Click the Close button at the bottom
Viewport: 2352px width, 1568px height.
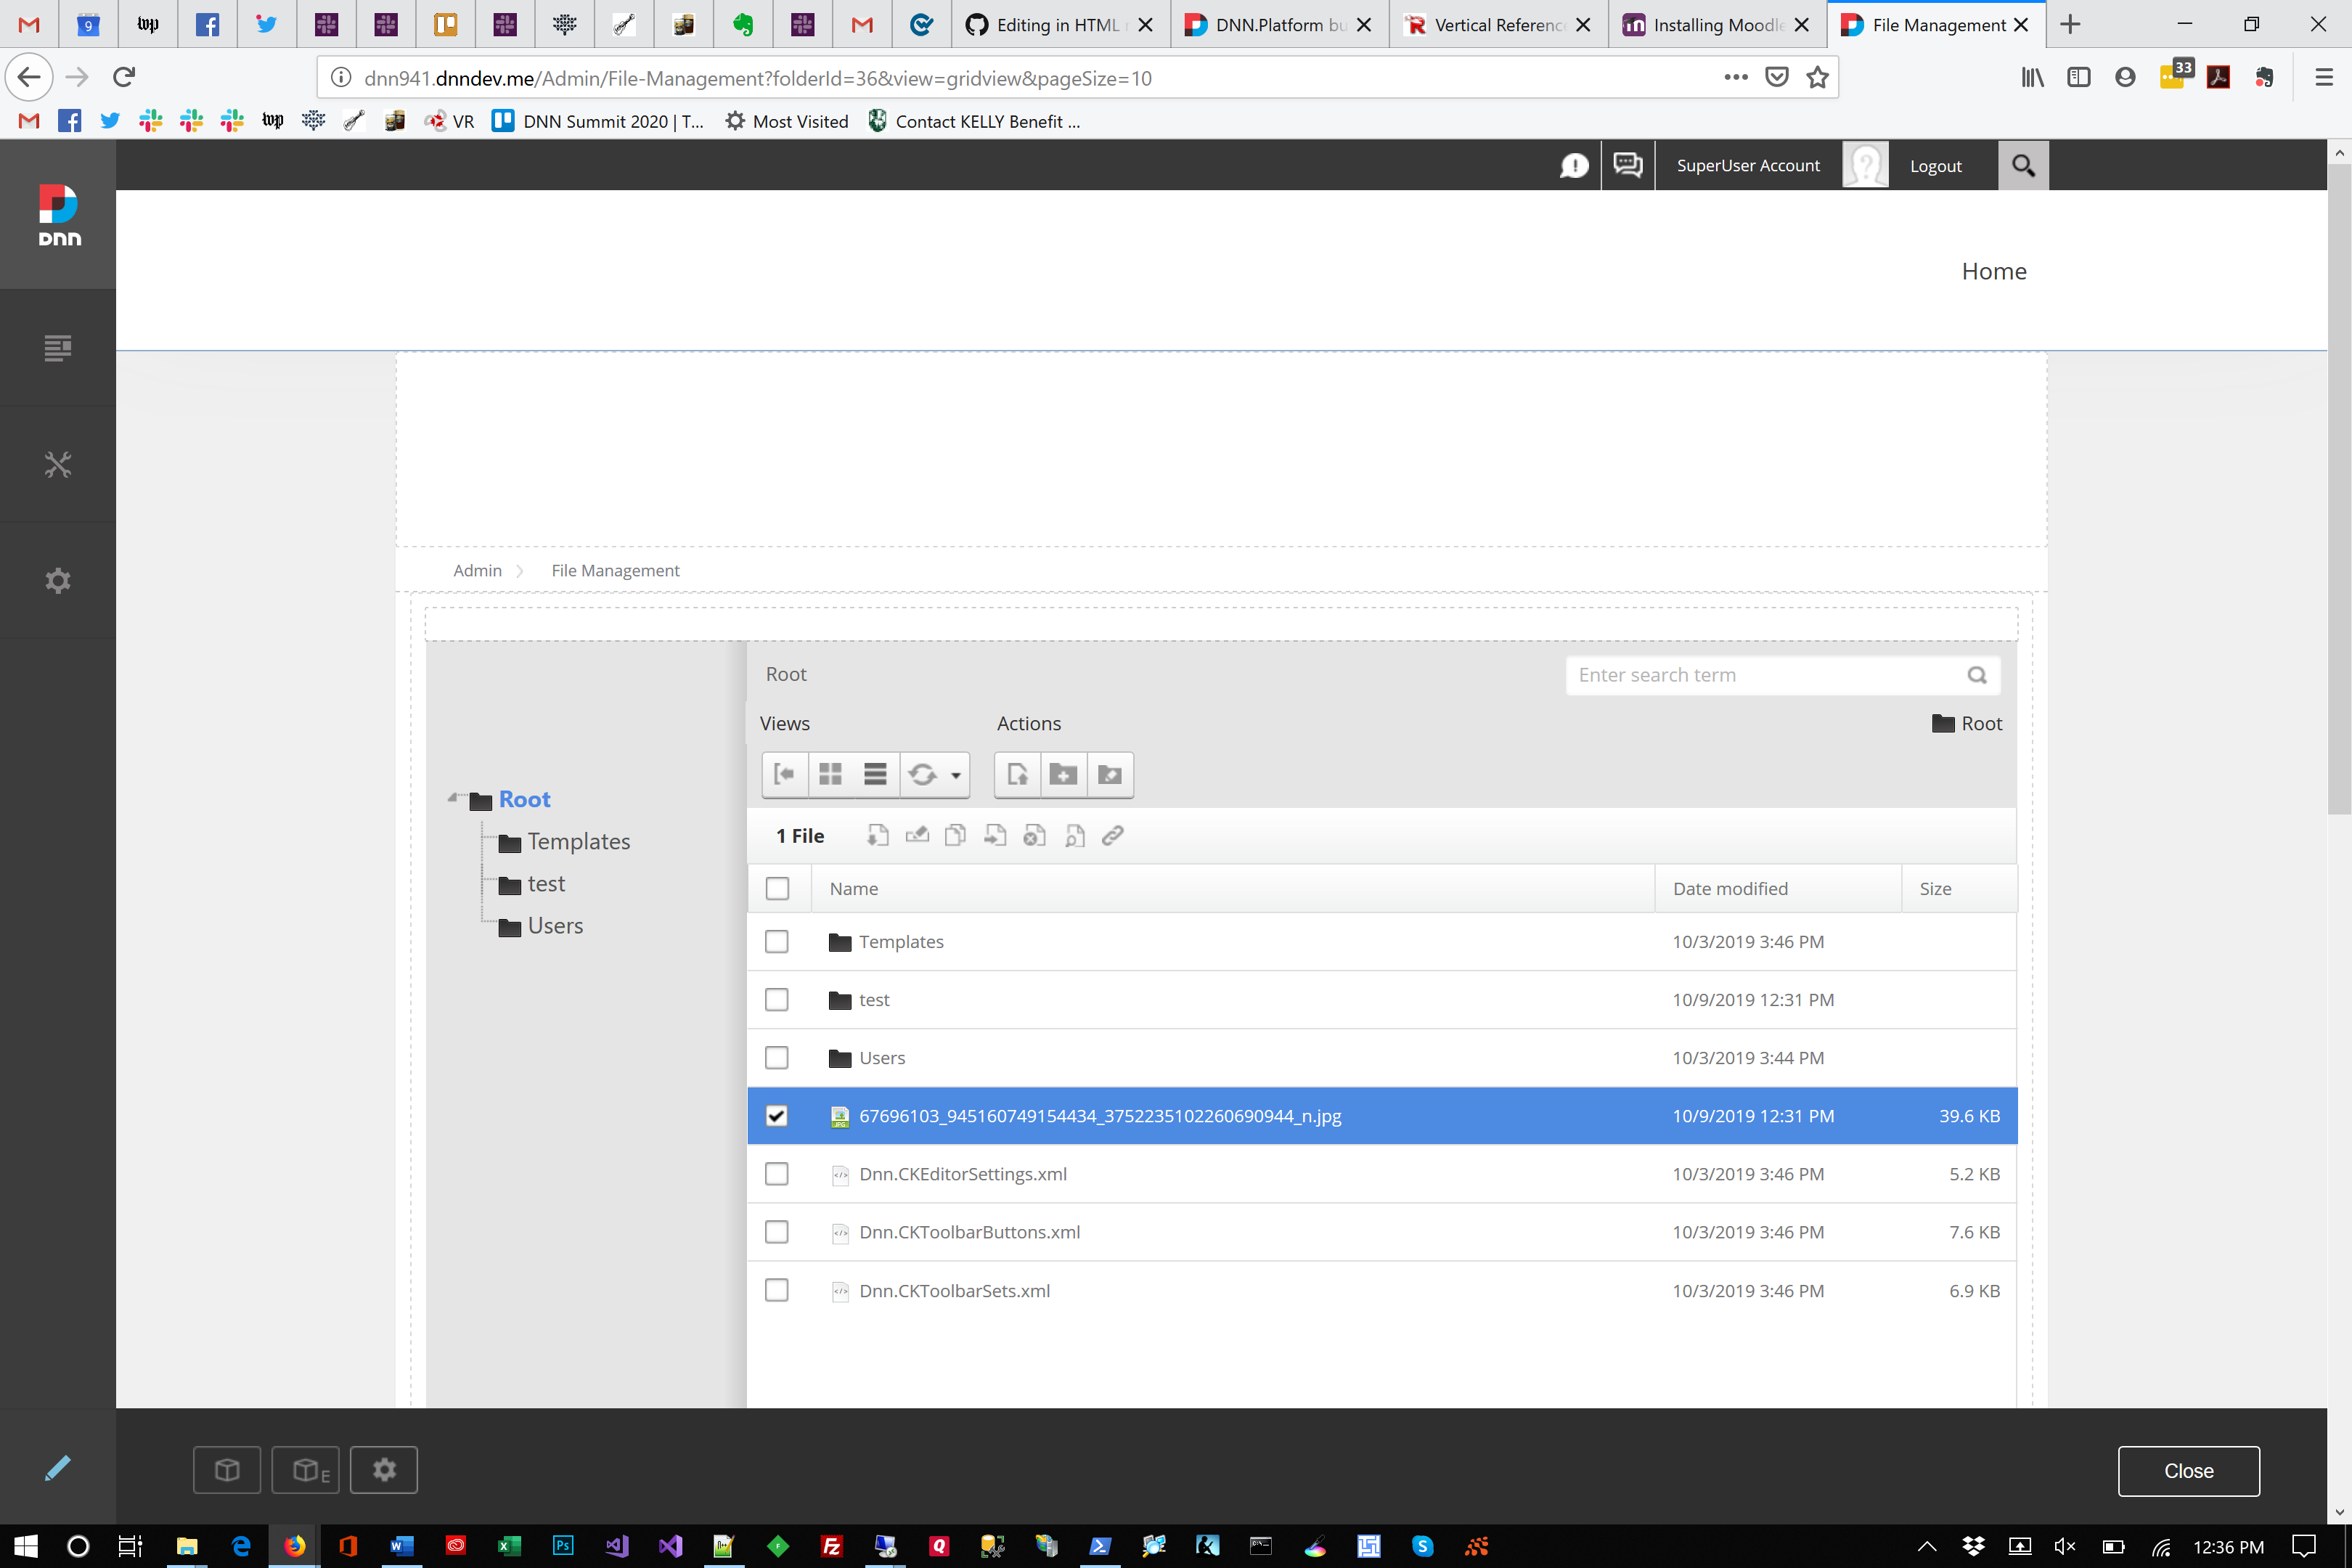coord(2188,1470)
